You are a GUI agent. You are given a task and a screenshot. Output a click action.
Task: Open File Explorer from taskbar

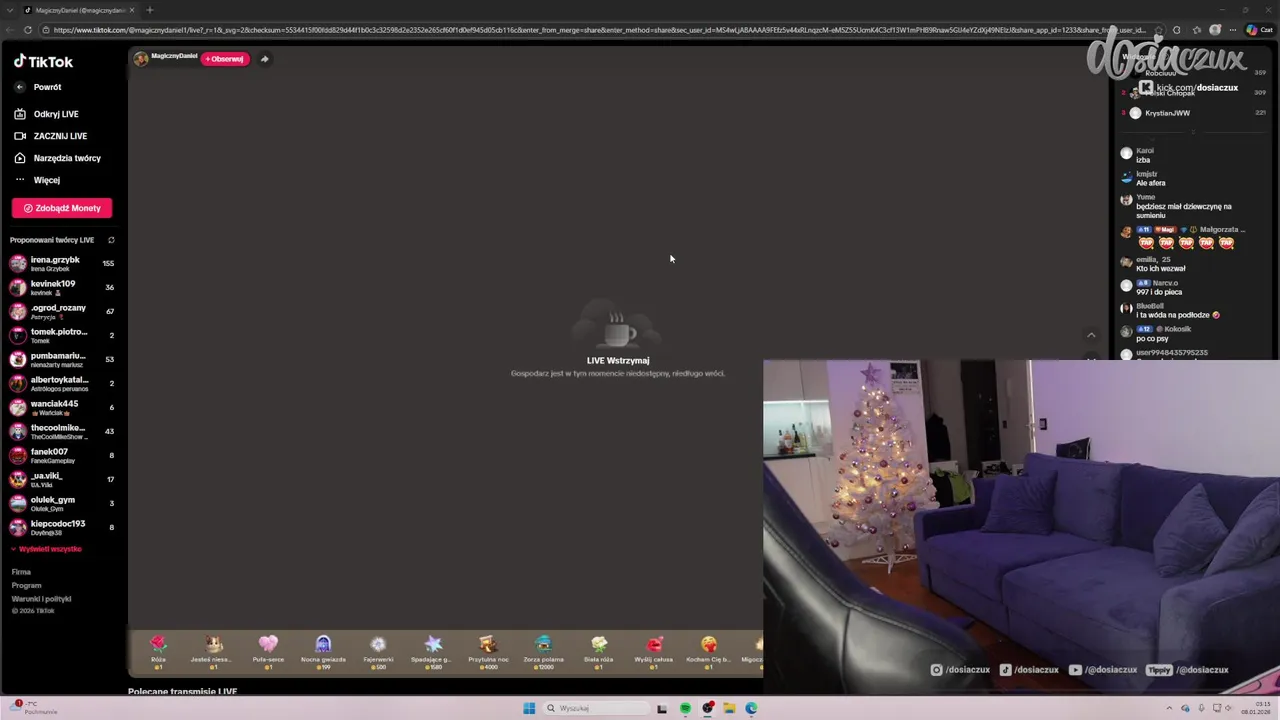pos(730,708)
